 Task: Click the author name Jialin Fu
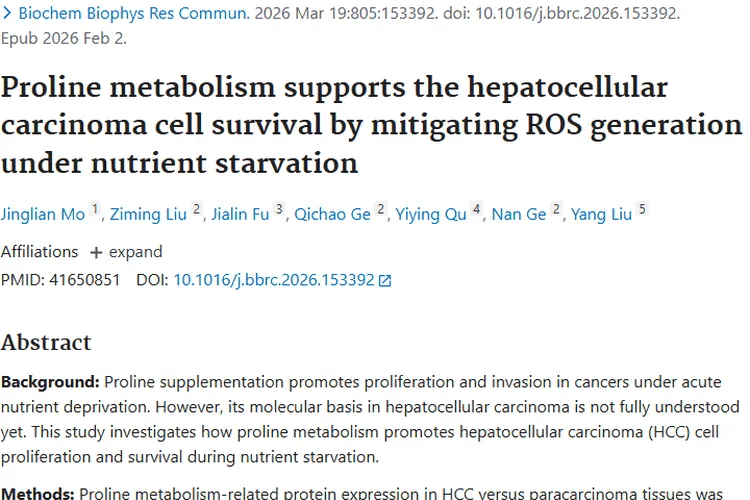[x=241, y=214]
